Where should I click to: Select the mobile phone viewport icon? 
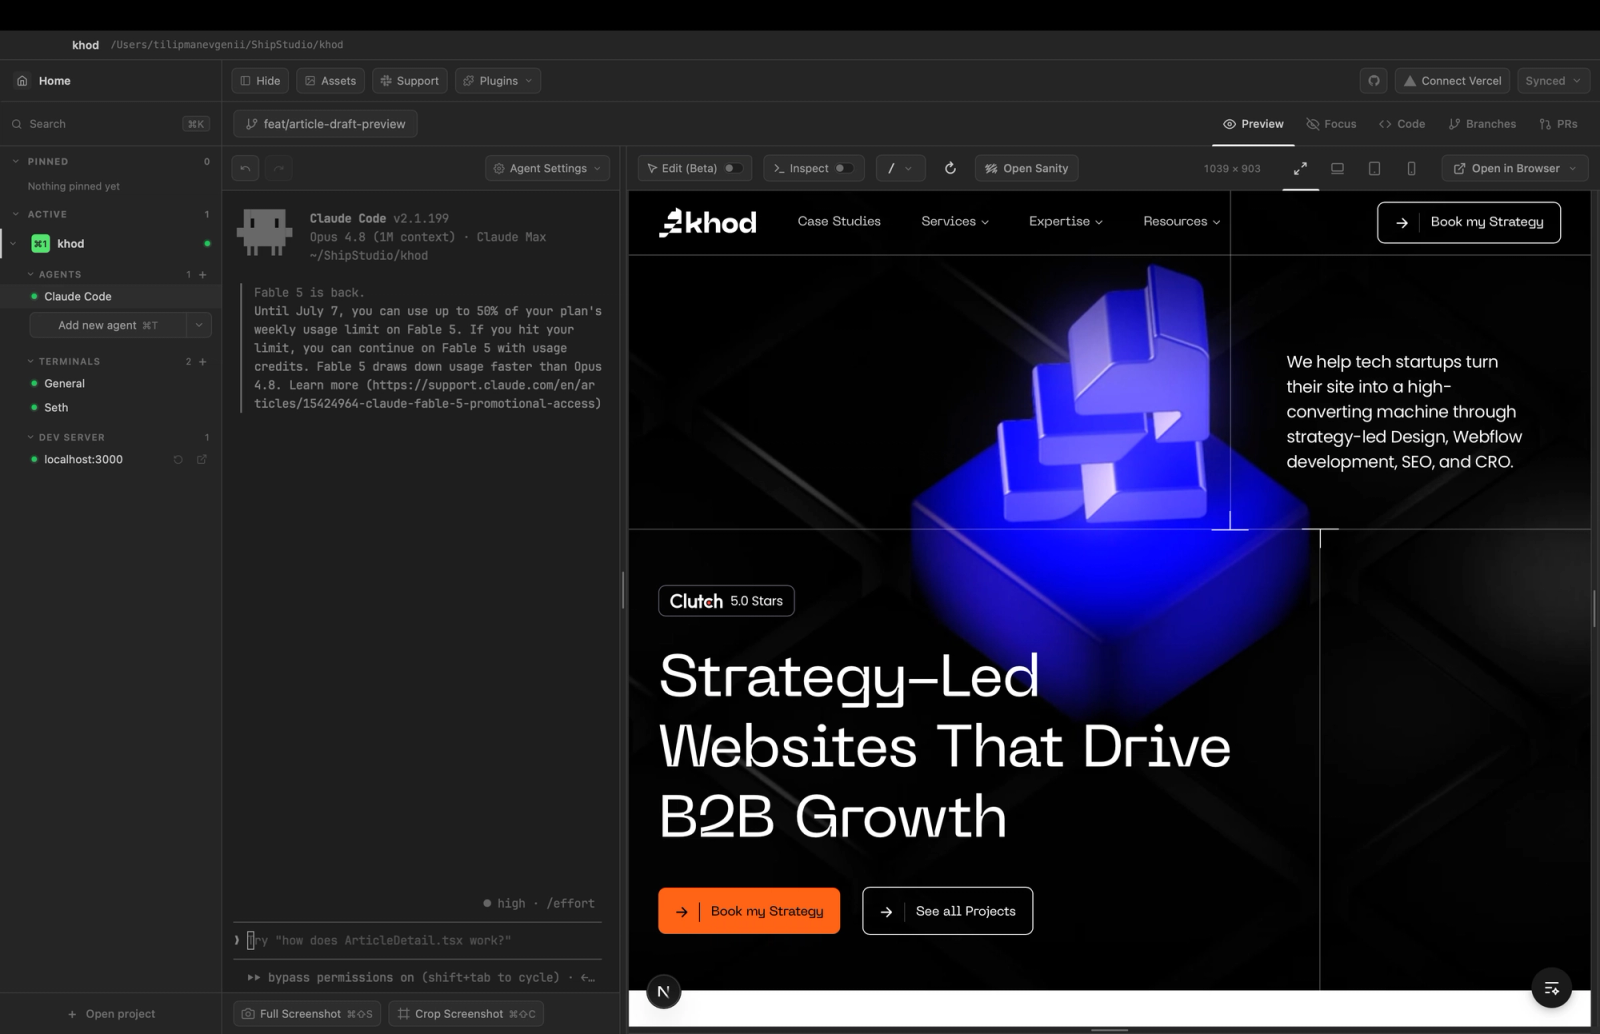pyautogui.click(x=1411, y=168)
